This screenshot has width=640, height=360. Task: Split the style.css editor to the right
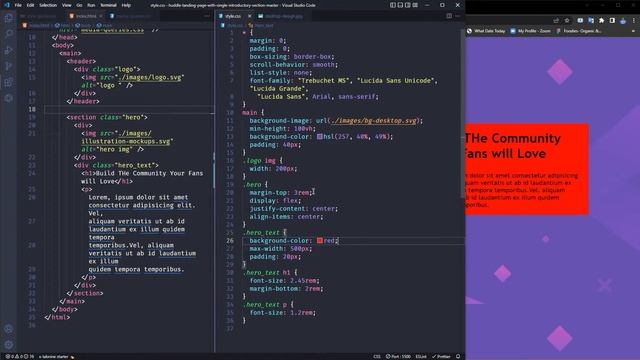point(449,16)
